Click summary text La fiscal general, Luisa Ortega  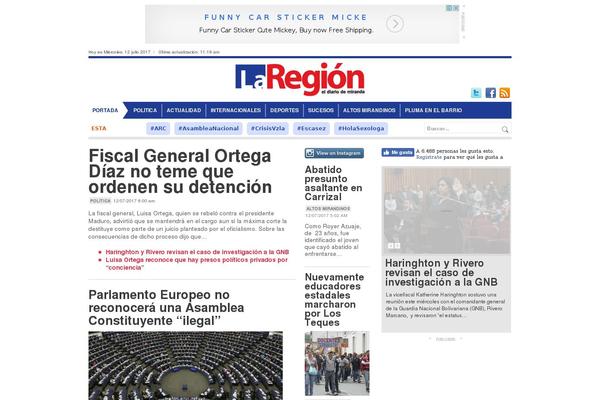click(187, 225)
